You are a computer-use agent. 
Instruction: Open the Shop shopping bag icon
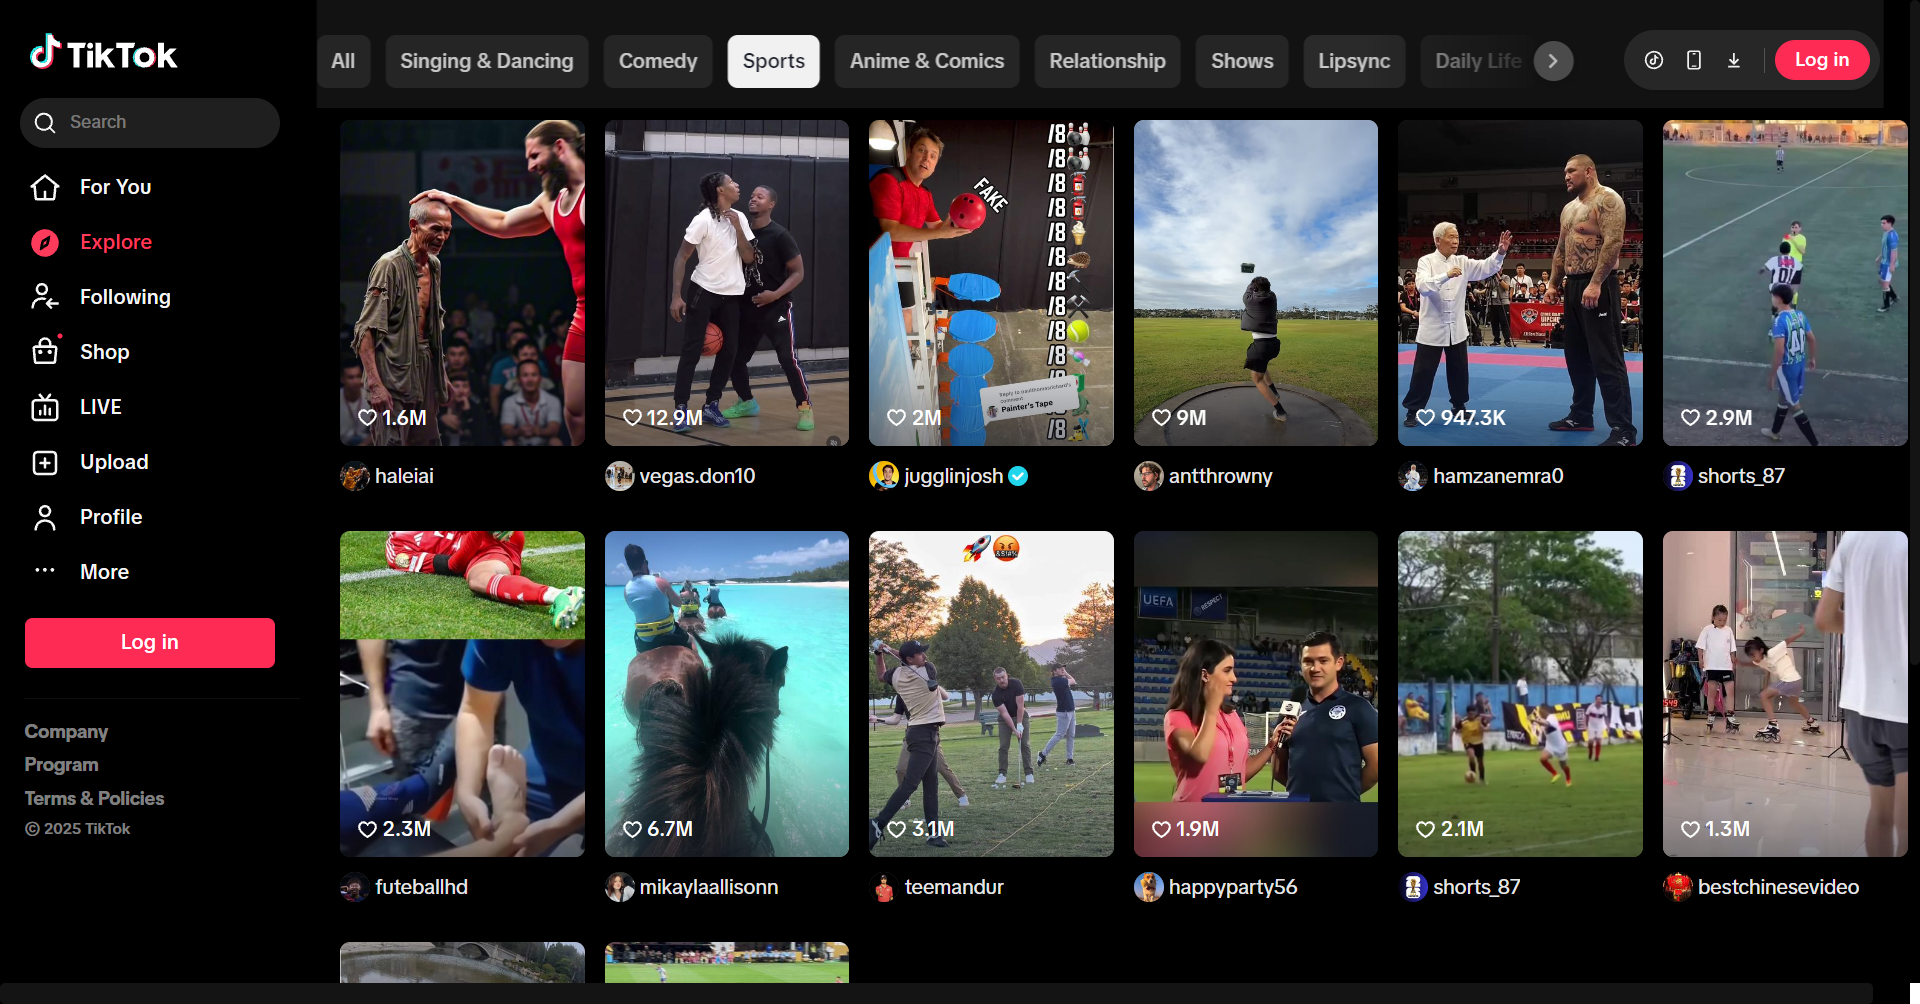pyautogui.click(x=45, y=352)
